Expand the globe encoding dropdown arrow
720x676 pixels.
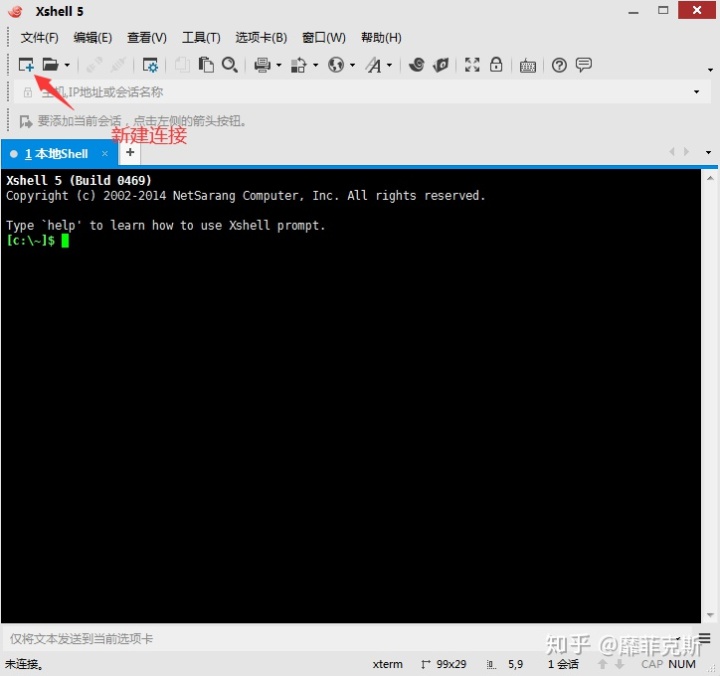pyautogui.click(x=353, y=65)
